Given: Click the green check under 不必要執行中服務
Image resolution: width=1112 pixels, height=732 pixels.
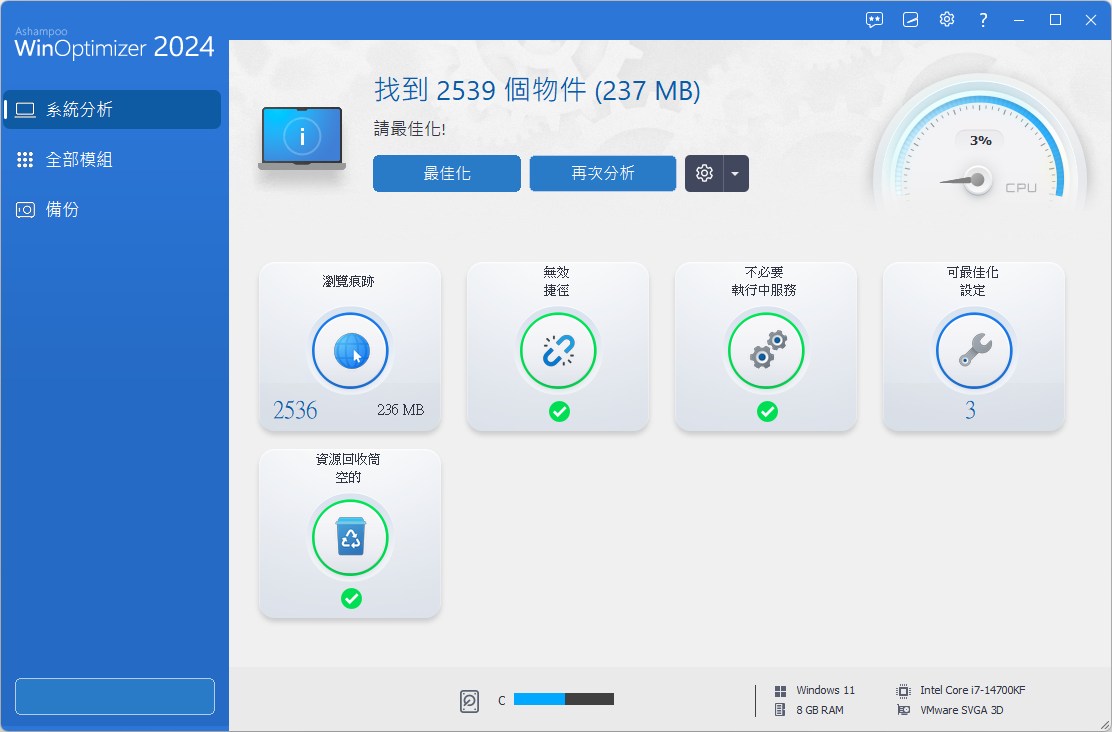Looking at the screenshot, I should pyautogui.click(x=767, y=411).
